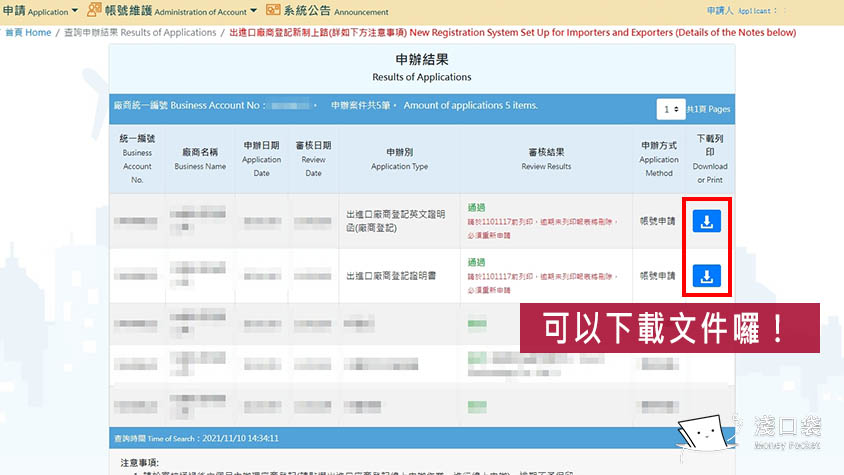Click 帳號申請 in the 出進口廠商登記證明書 row

[x=657, y=276]
